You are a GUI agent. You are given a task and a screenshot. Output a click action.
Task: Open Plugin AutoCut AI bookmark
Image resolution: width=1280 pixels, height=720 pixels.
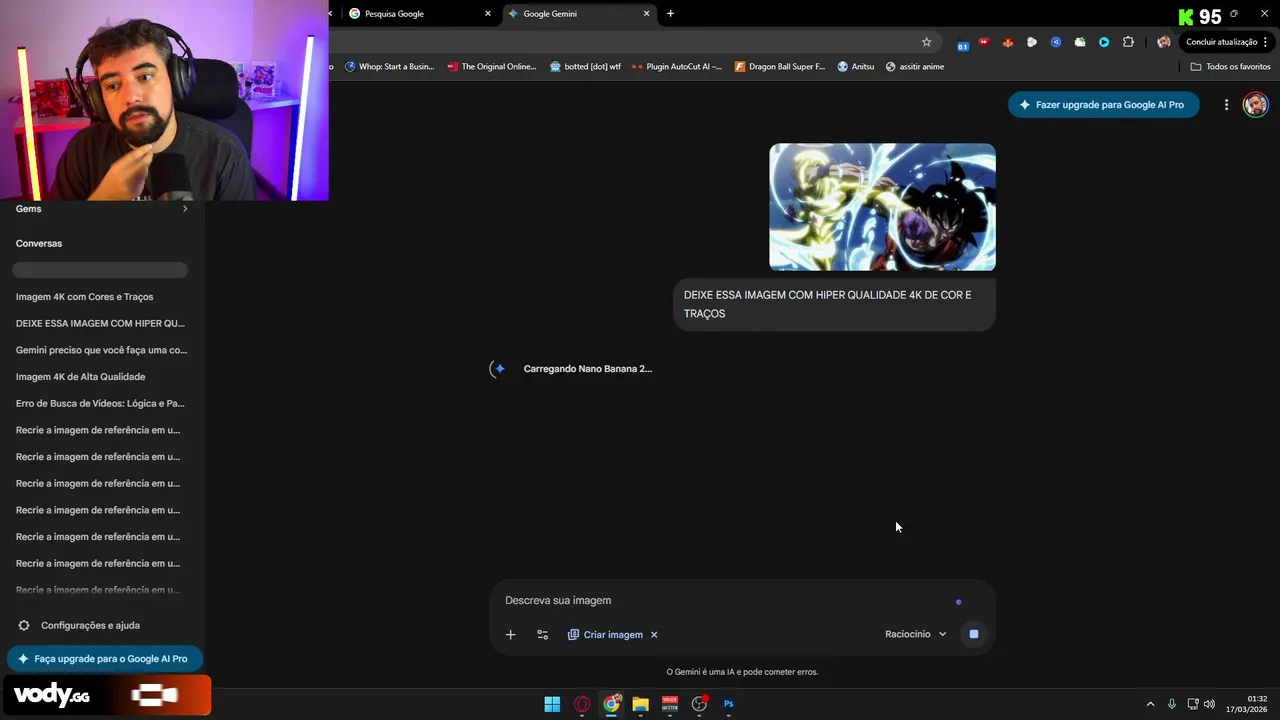pyautogui.click(x=677, y=67)
